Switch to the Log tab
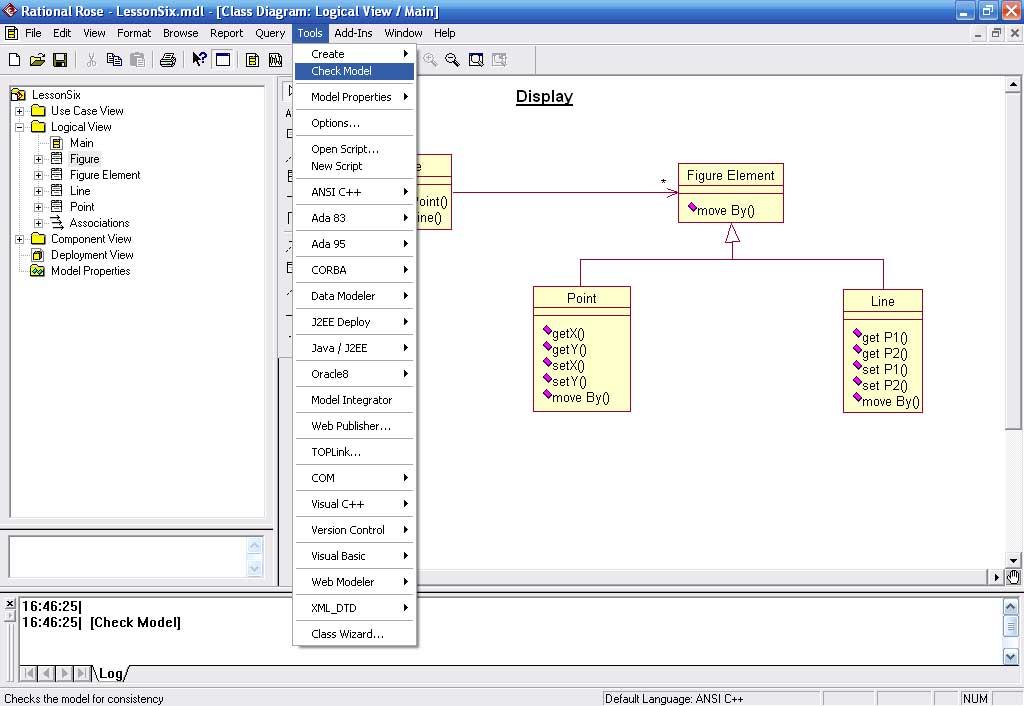 click(110, 673)
